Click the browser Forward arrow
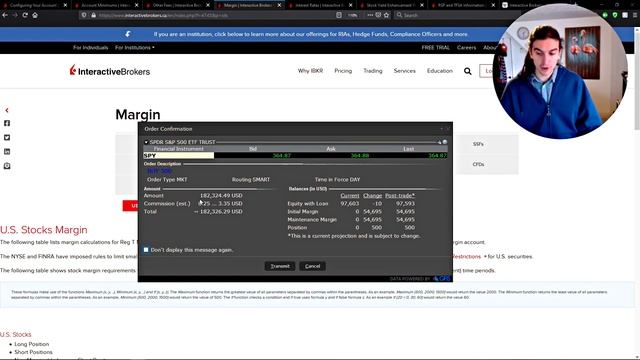This screenshot has width=640, height=360. [x=15, y=15]
